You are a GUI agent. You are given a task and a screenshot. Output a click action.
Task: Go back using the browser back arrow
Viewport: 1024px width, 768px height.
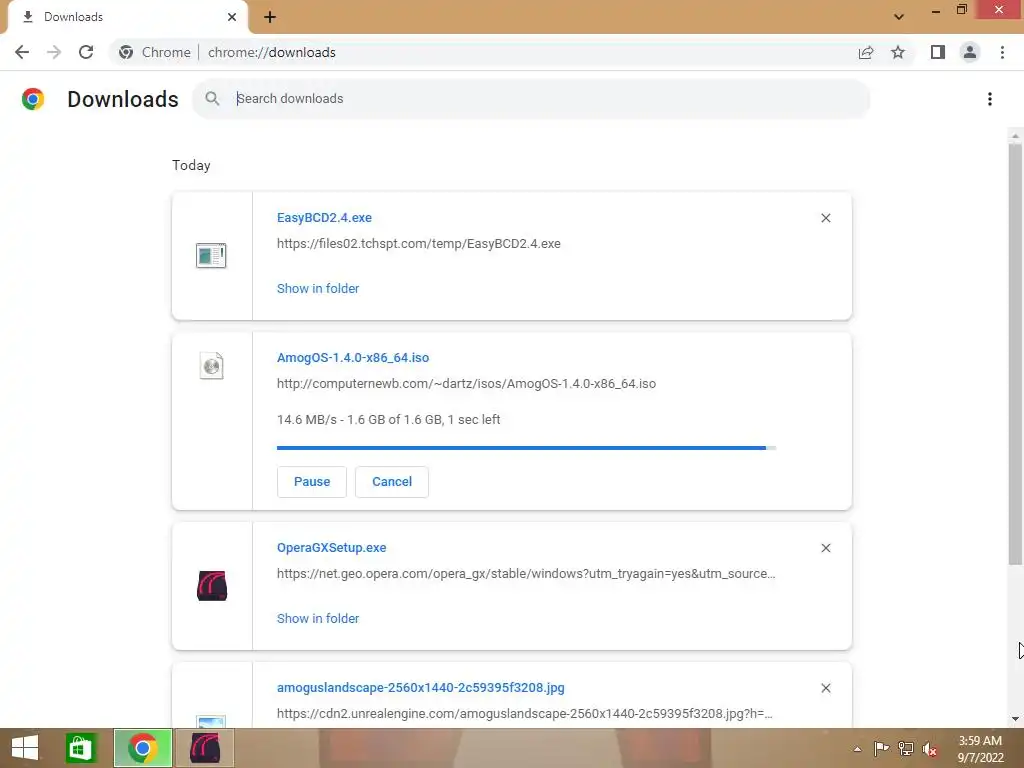click(22, 52)
